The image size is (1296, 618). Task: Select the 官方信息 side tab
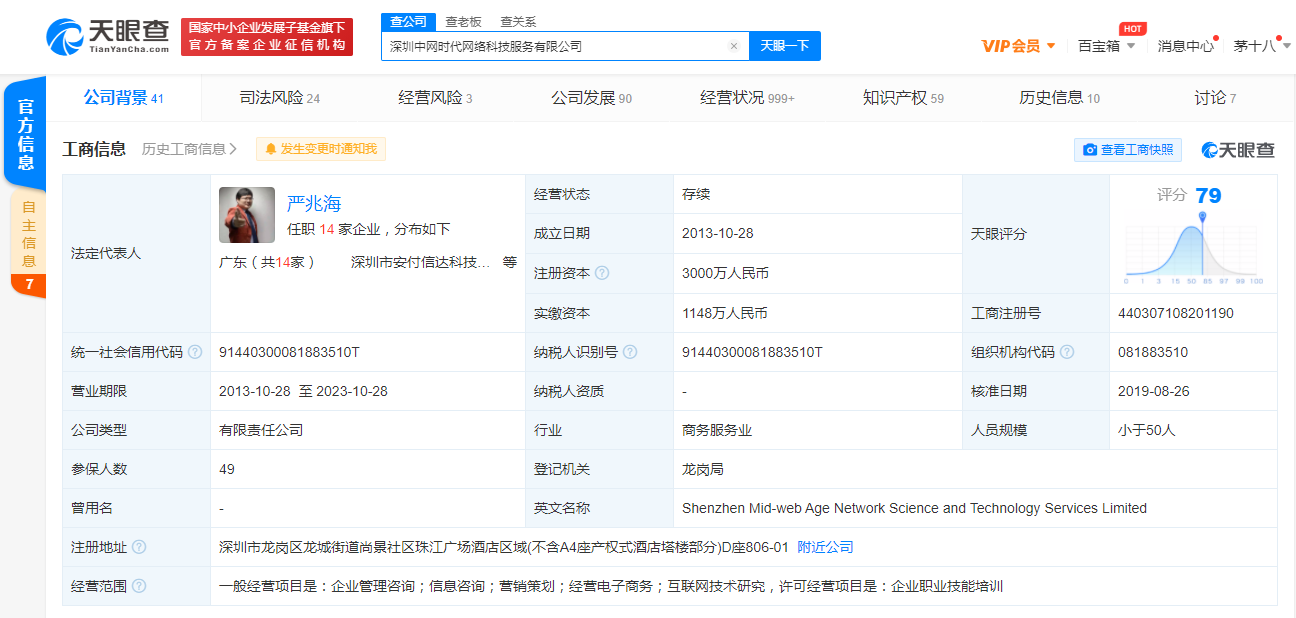[26, 134]
